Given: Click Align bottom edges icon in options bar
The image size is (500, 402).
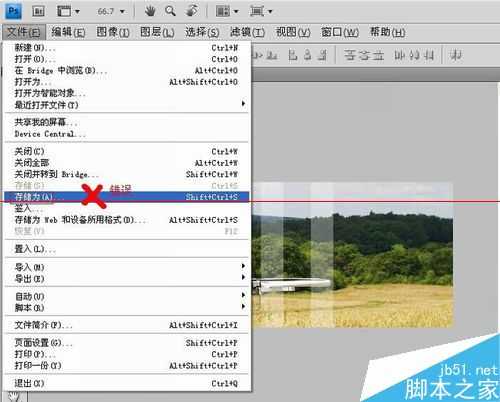Looking at the screenshot, I should [273, 55].
